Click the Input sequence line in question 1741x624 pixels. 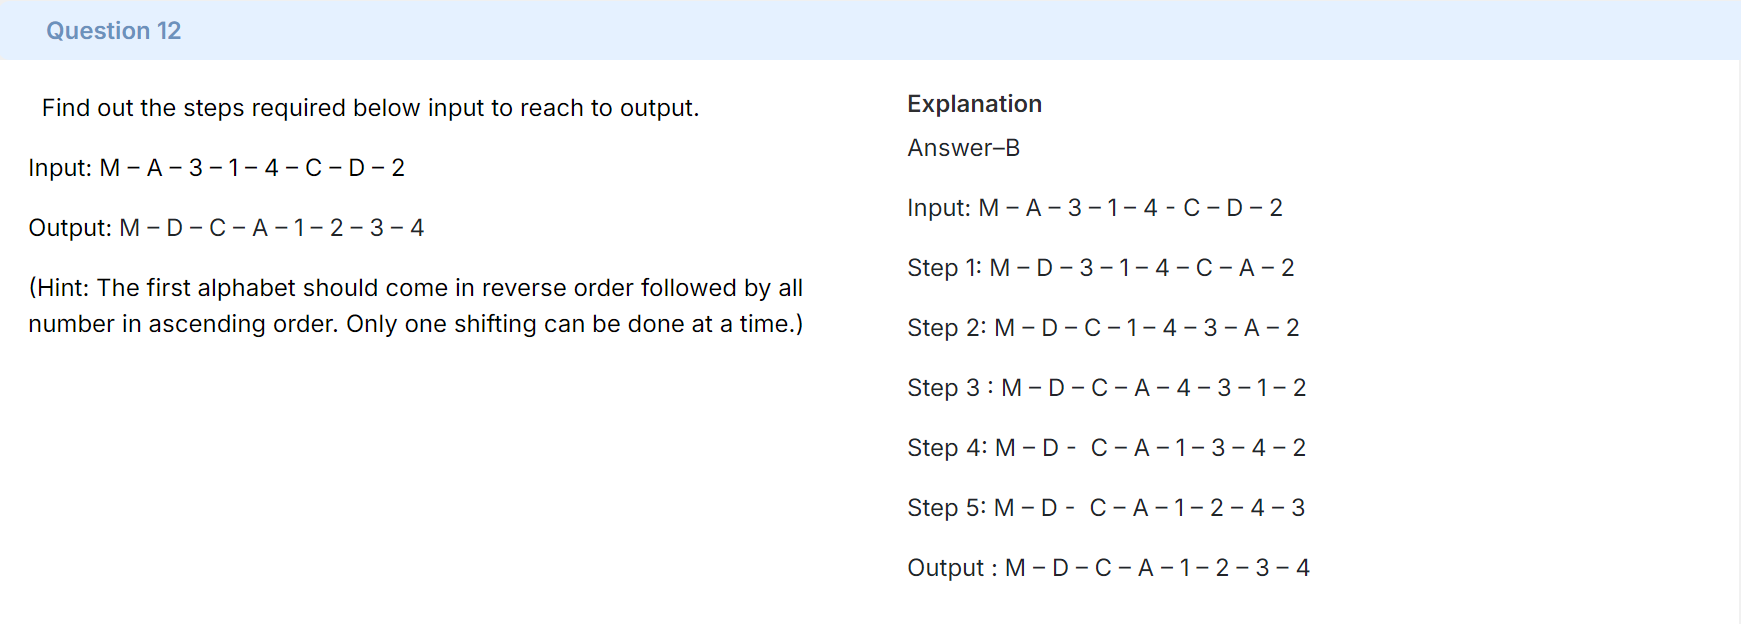[x=216, y=168]
